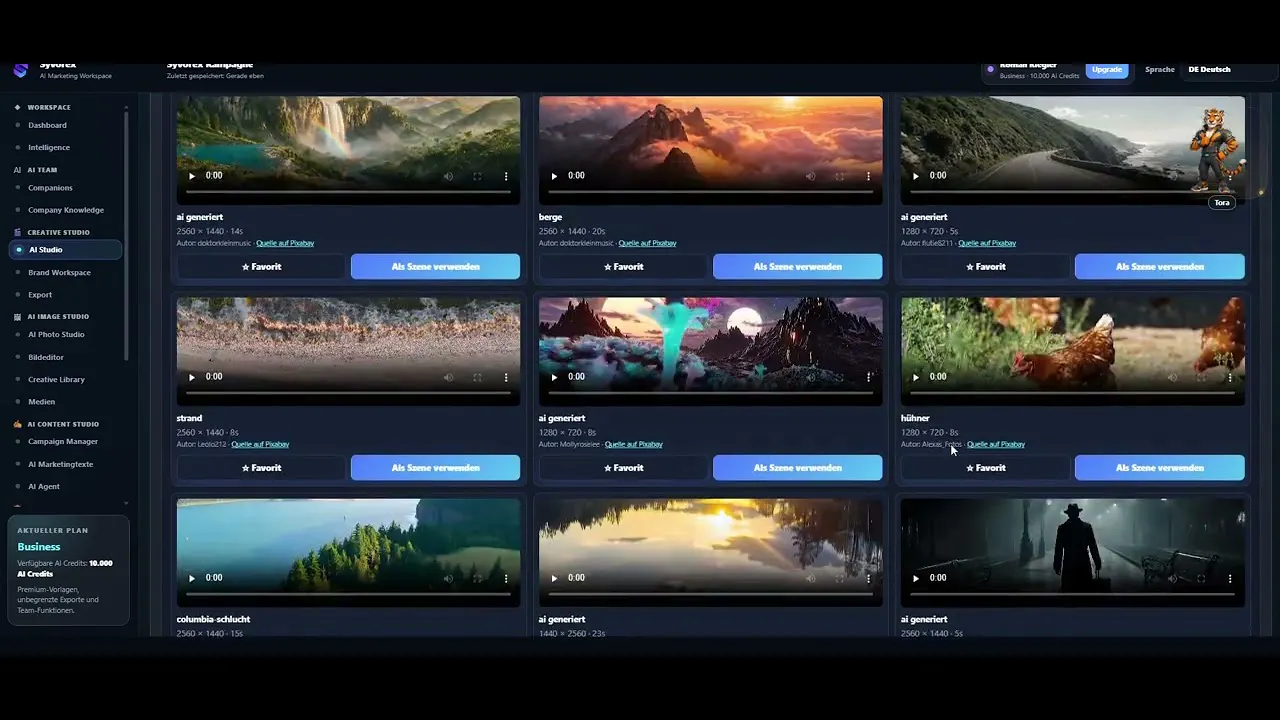
Task: Play the dark park silhouette video
Action: tap(916, 578)
